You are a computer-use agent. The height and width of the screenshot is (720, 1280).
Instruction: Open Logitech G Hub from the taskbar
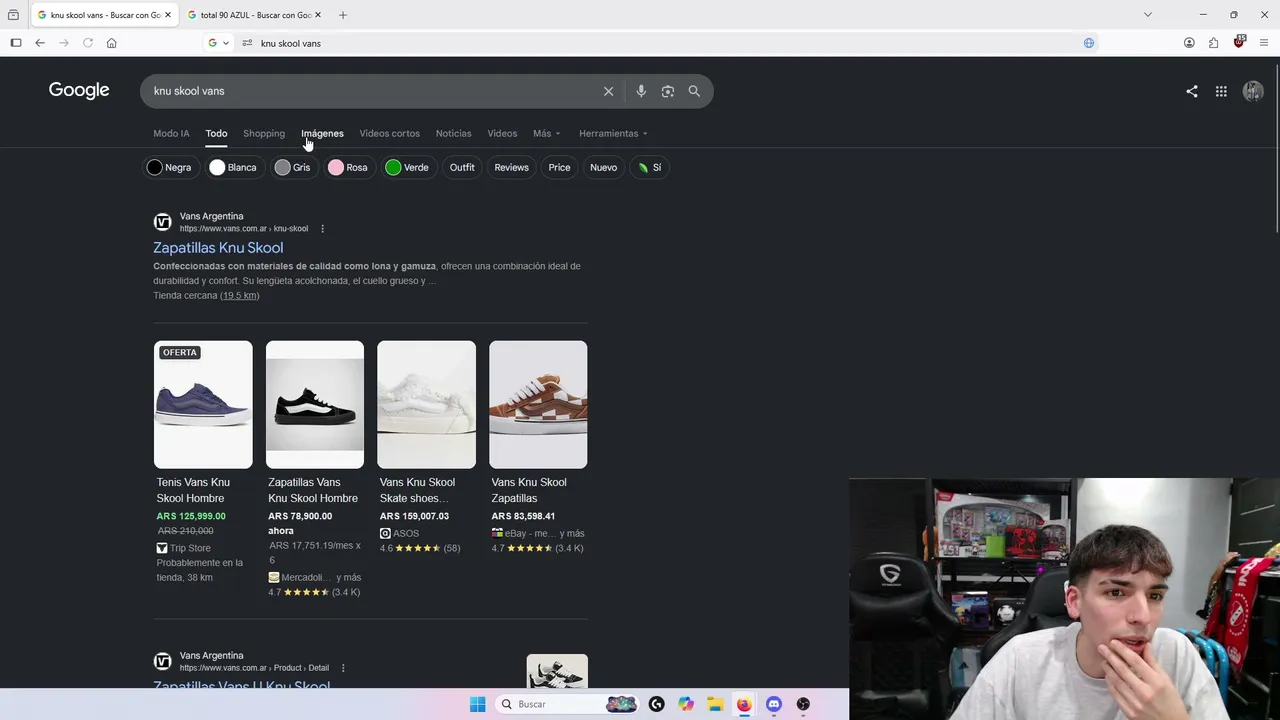point(656,704)
